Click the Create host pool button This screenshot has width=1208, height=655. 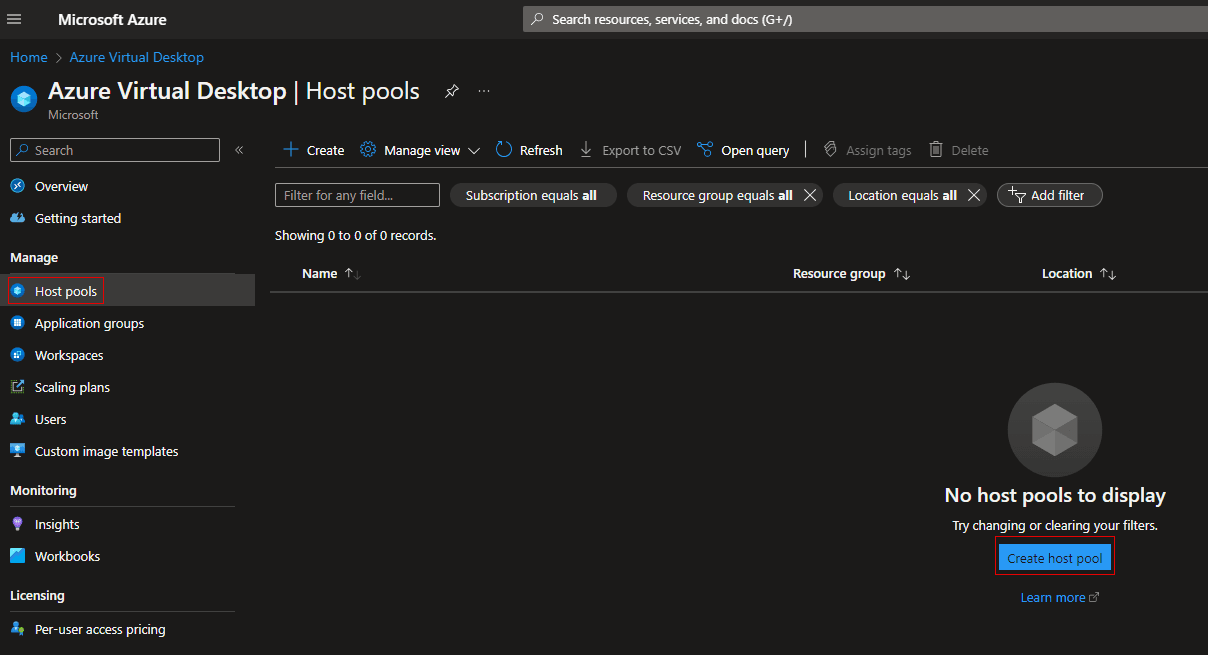point(1054,558)
